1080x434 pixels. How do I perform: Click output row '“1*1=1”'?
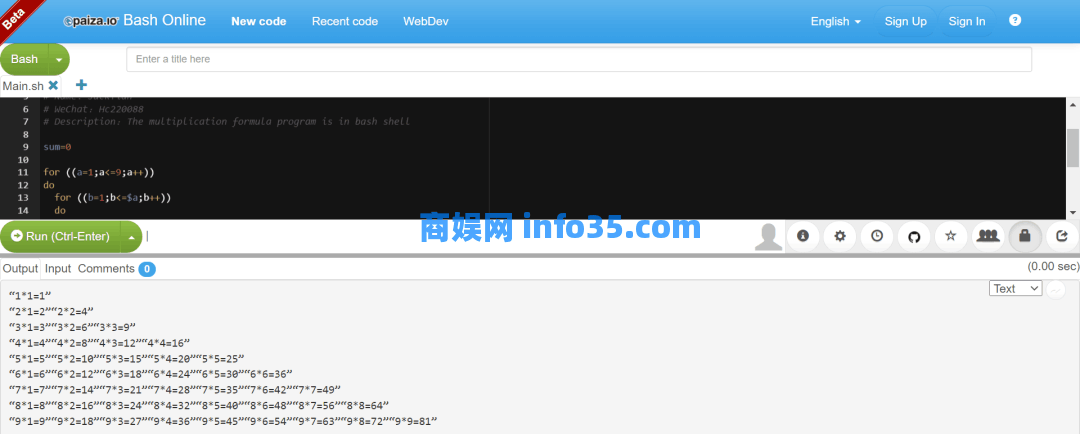click(x=30, y=296)
